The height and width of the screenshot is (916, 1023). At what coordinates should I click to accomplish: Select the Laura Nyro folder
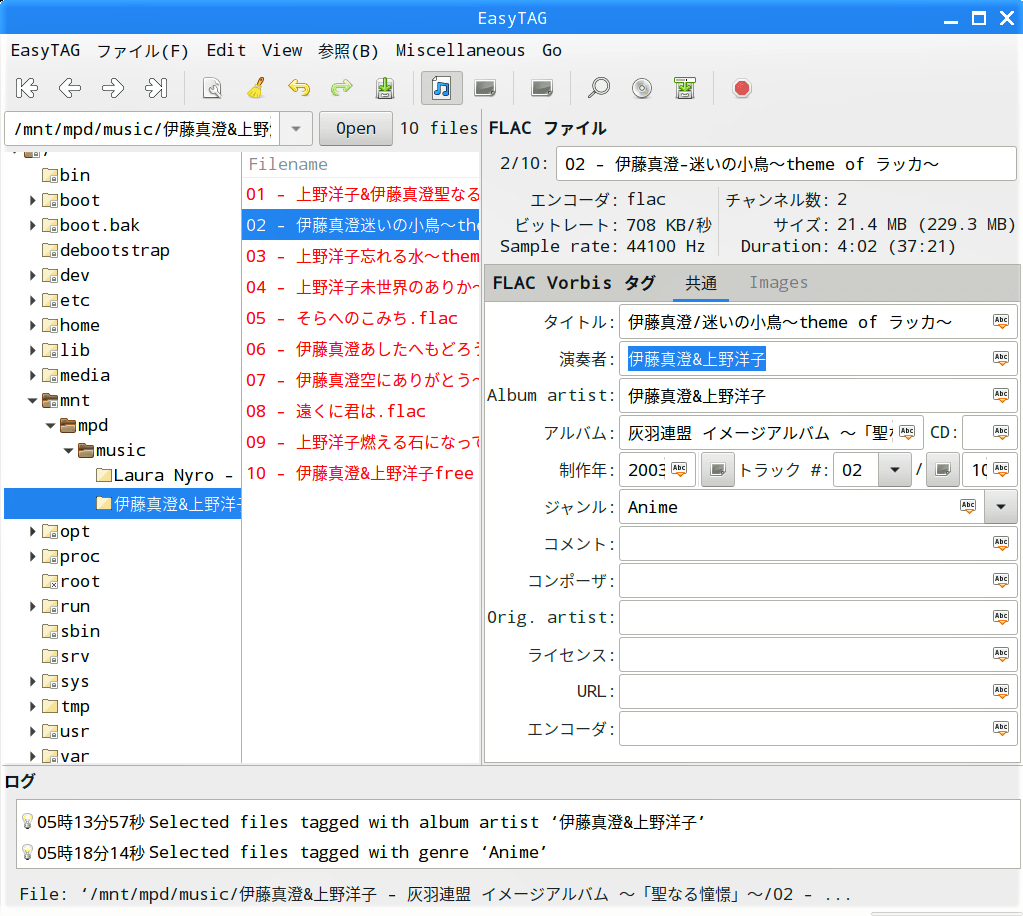click(x=164, y=476)
